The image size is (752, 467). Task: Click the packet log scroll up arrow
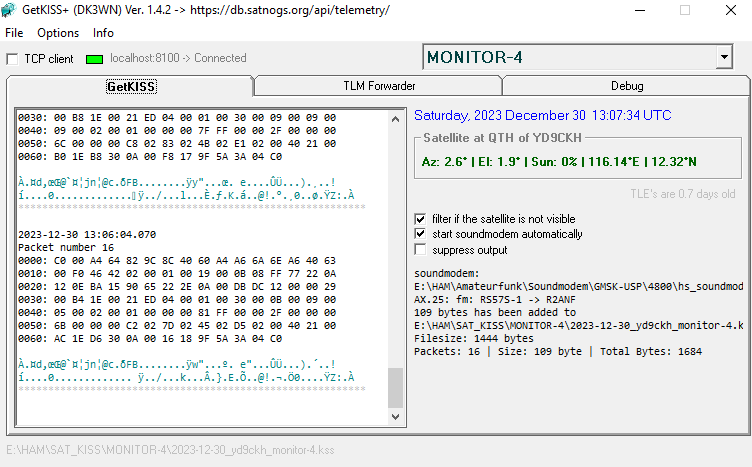tap(395, 119)
